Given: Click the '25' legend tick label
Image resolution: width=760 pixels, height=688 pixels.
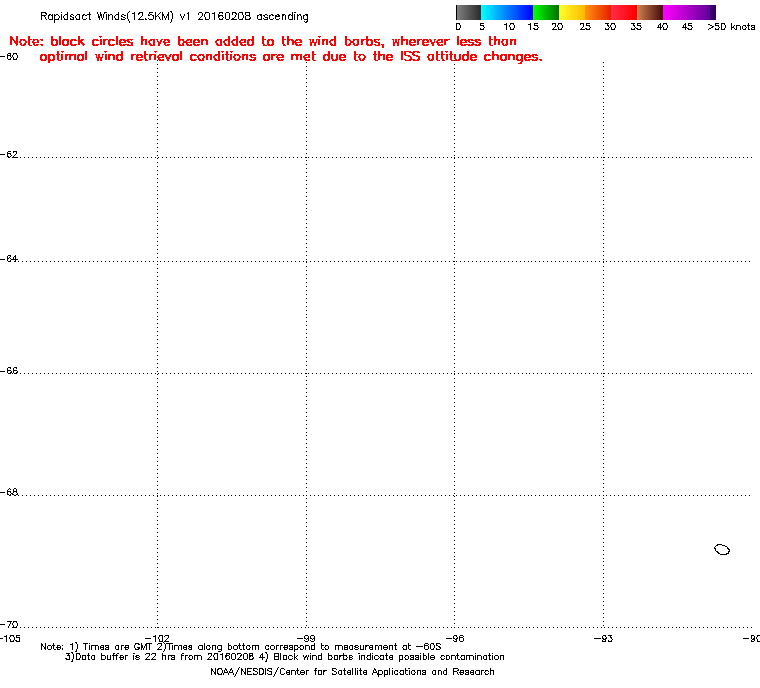Looking at the screenshot, I should click(x=585, y=27).
